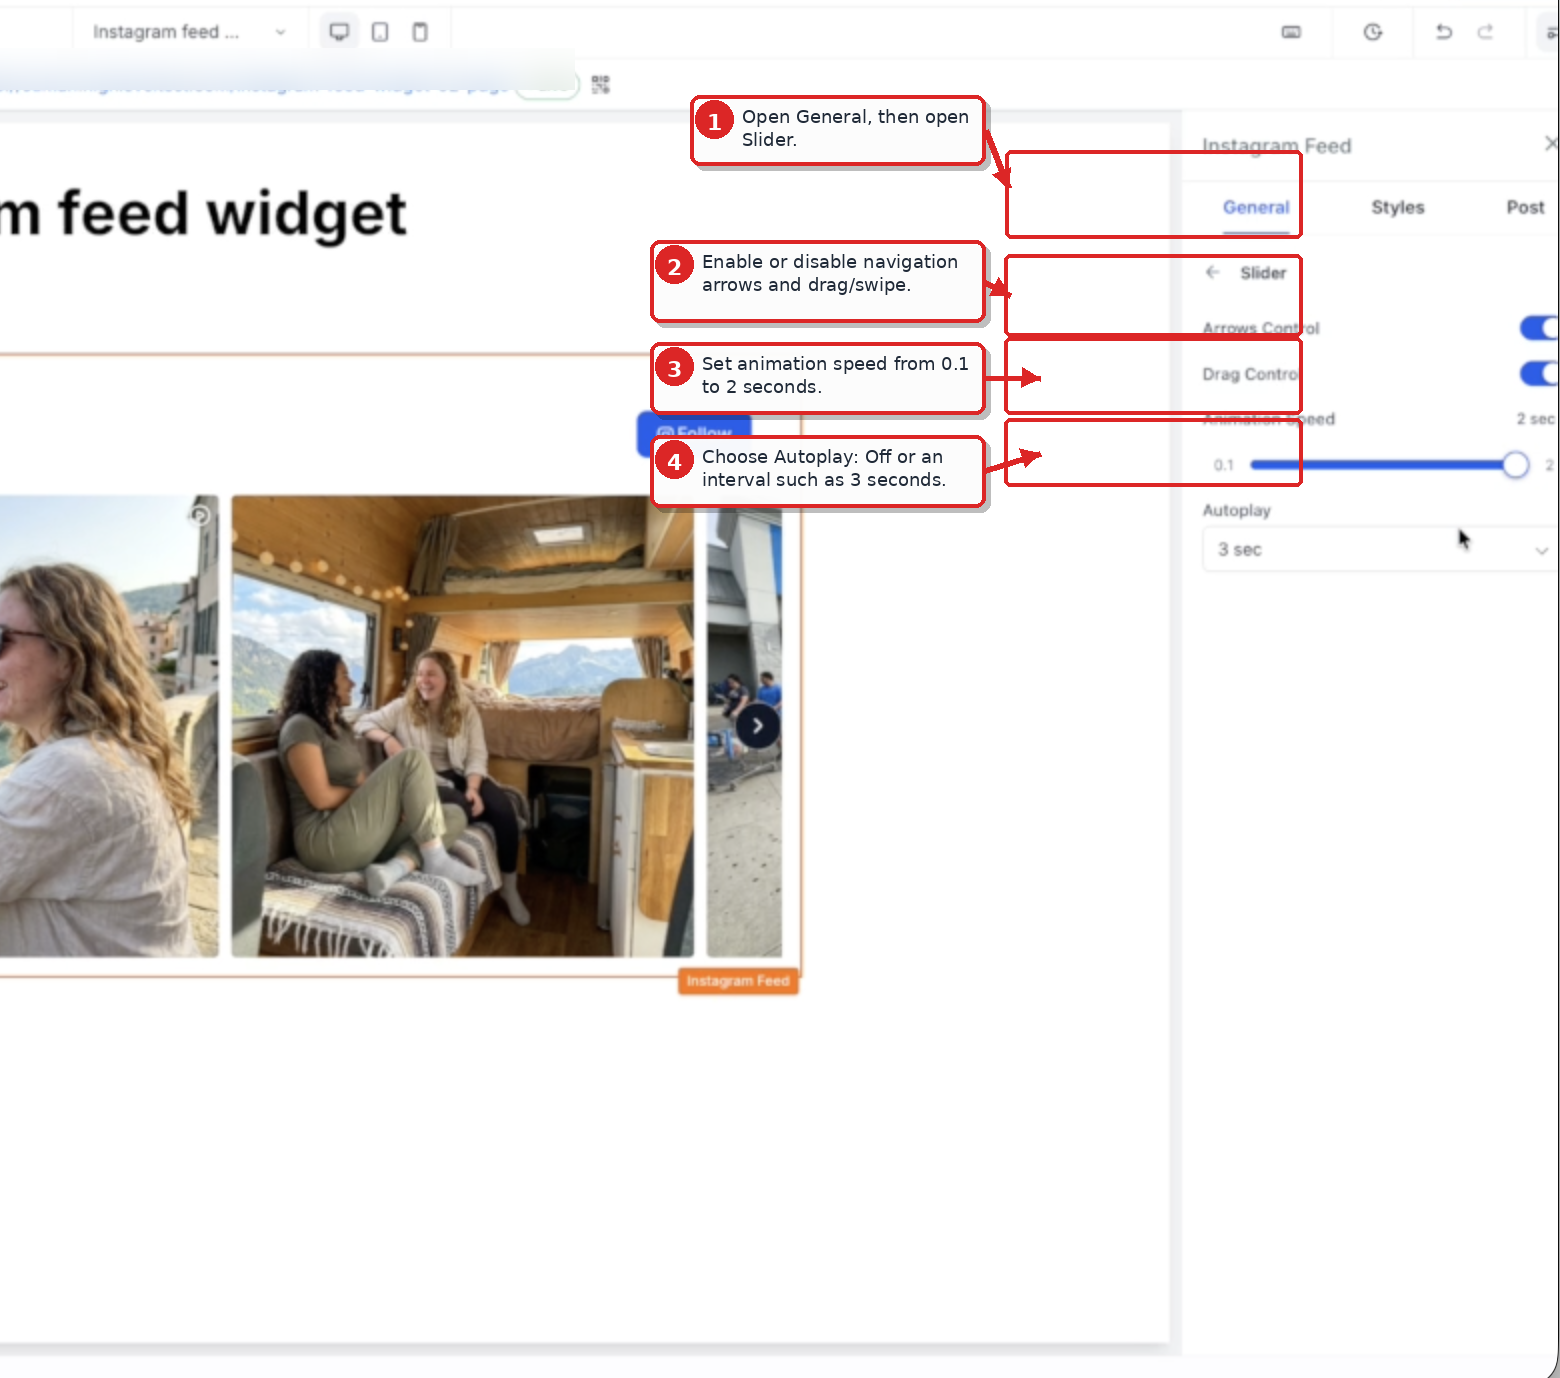Open the QR code icon
Image resolution: width=1560 pixels, height=1378 pixels.
pos(600,85)
